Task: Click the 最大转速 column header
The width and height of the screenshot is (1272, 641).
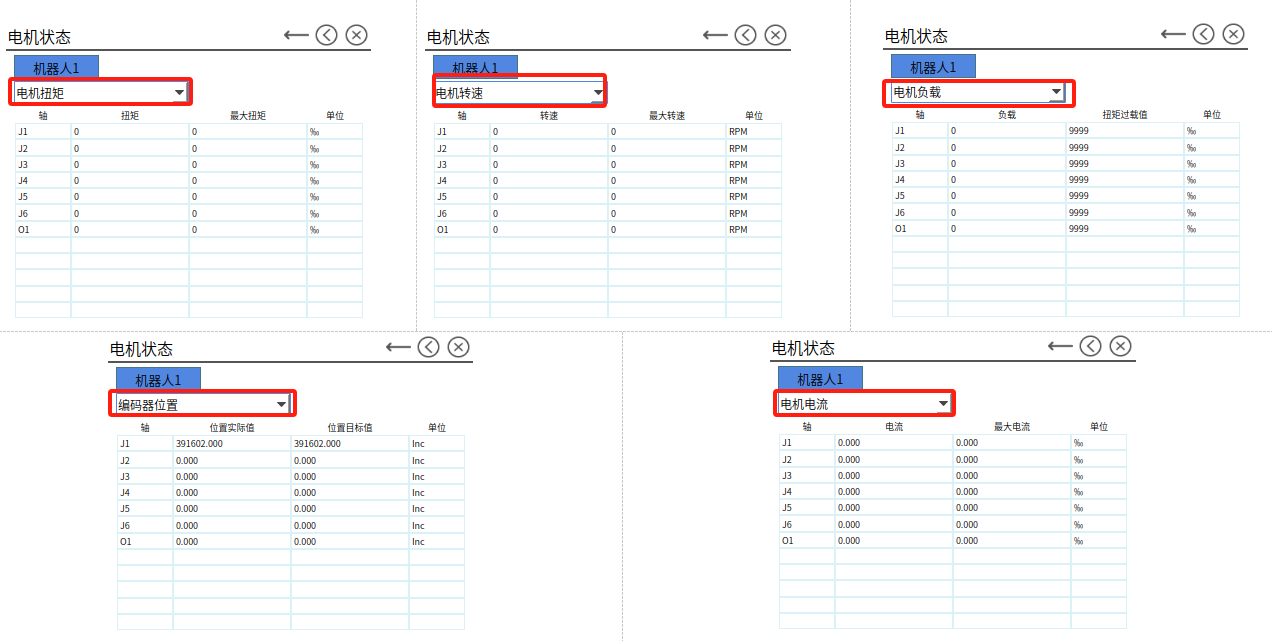Action: pyautogui.click(x=667, y=116)
